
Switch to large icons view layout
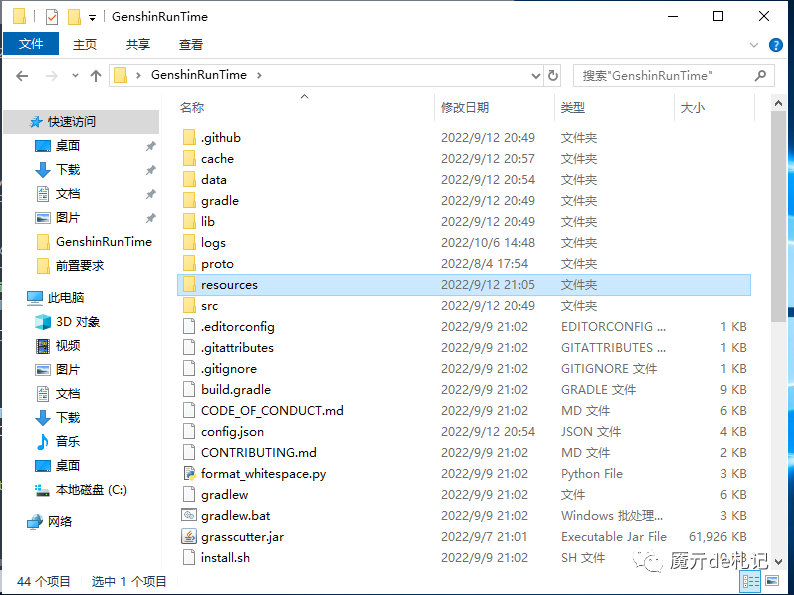(772, 580)
